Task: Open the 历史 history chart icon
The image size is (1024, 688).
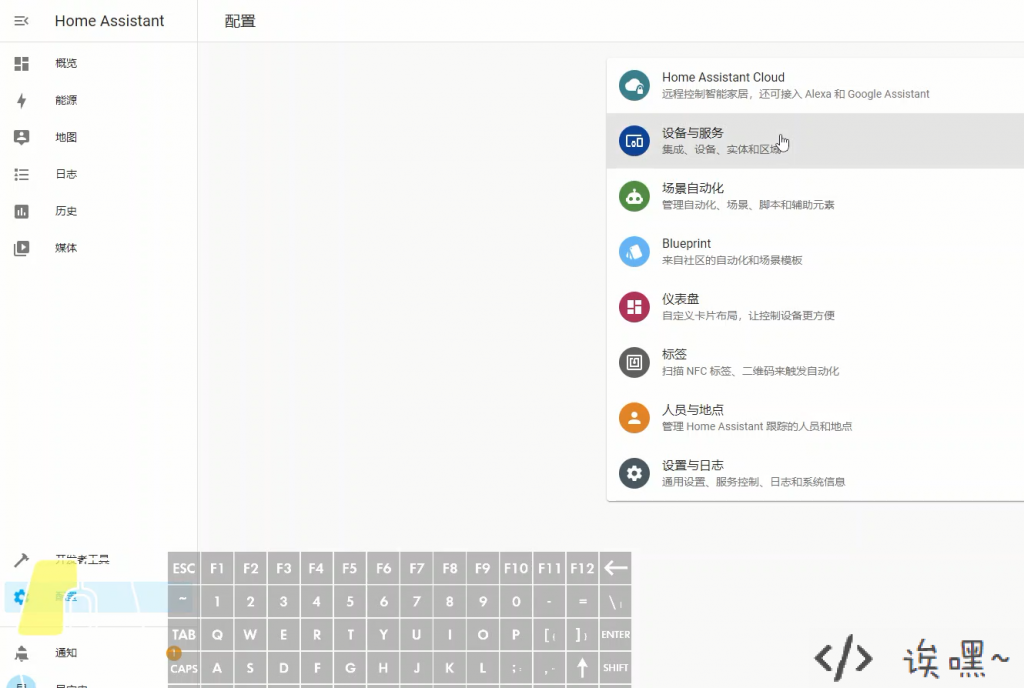Action: click(22, 211)
